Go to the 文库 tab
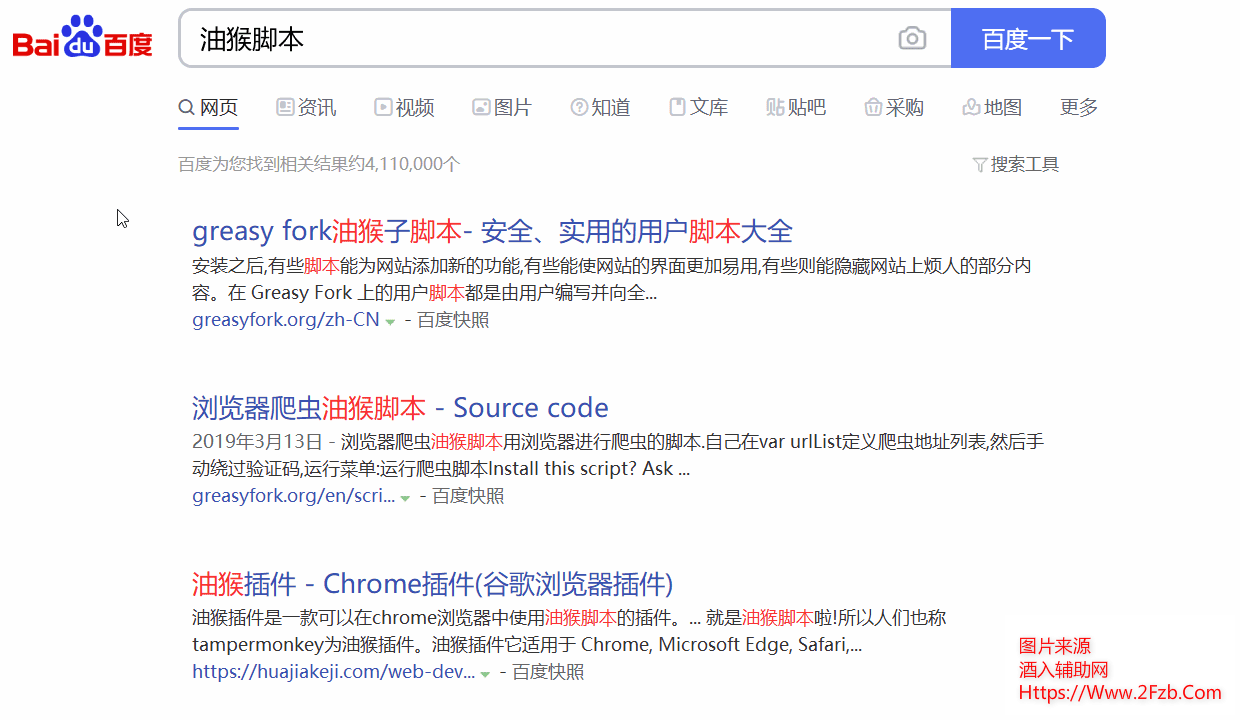 click(698, 107)
